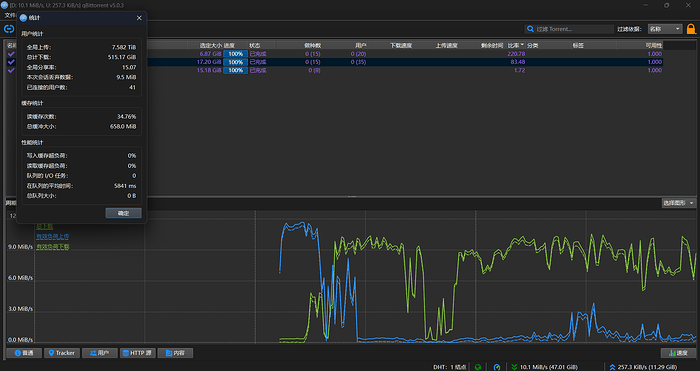Toggle the 速度 graph button

678,353
